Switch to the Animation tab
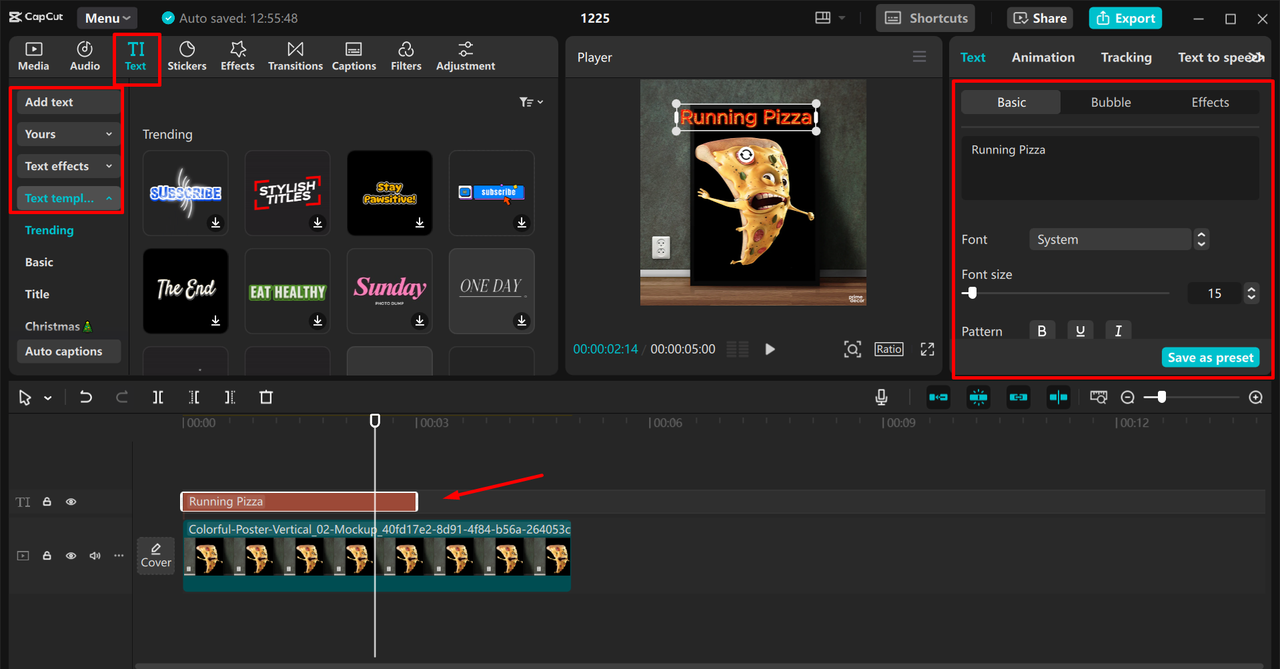Viewport: 1280px width, 669px height. point(1043,57)
